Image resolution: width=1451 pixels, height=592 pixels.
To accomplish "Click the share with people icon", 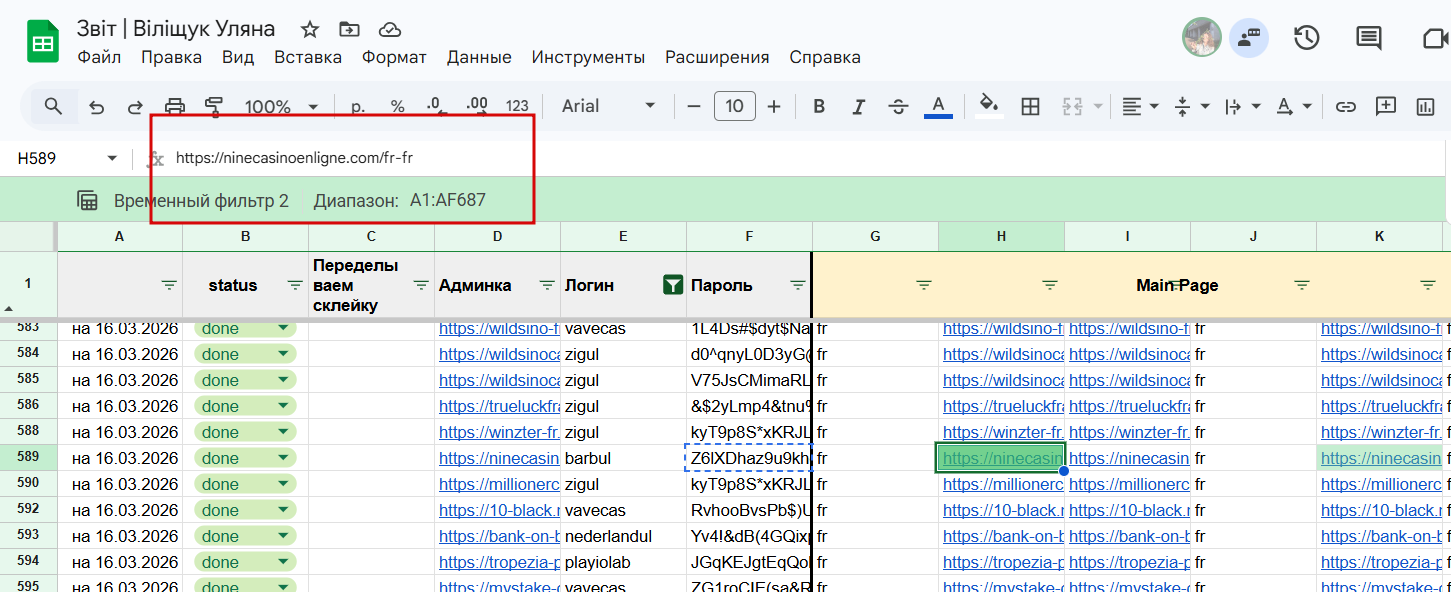I will 1249,38.
